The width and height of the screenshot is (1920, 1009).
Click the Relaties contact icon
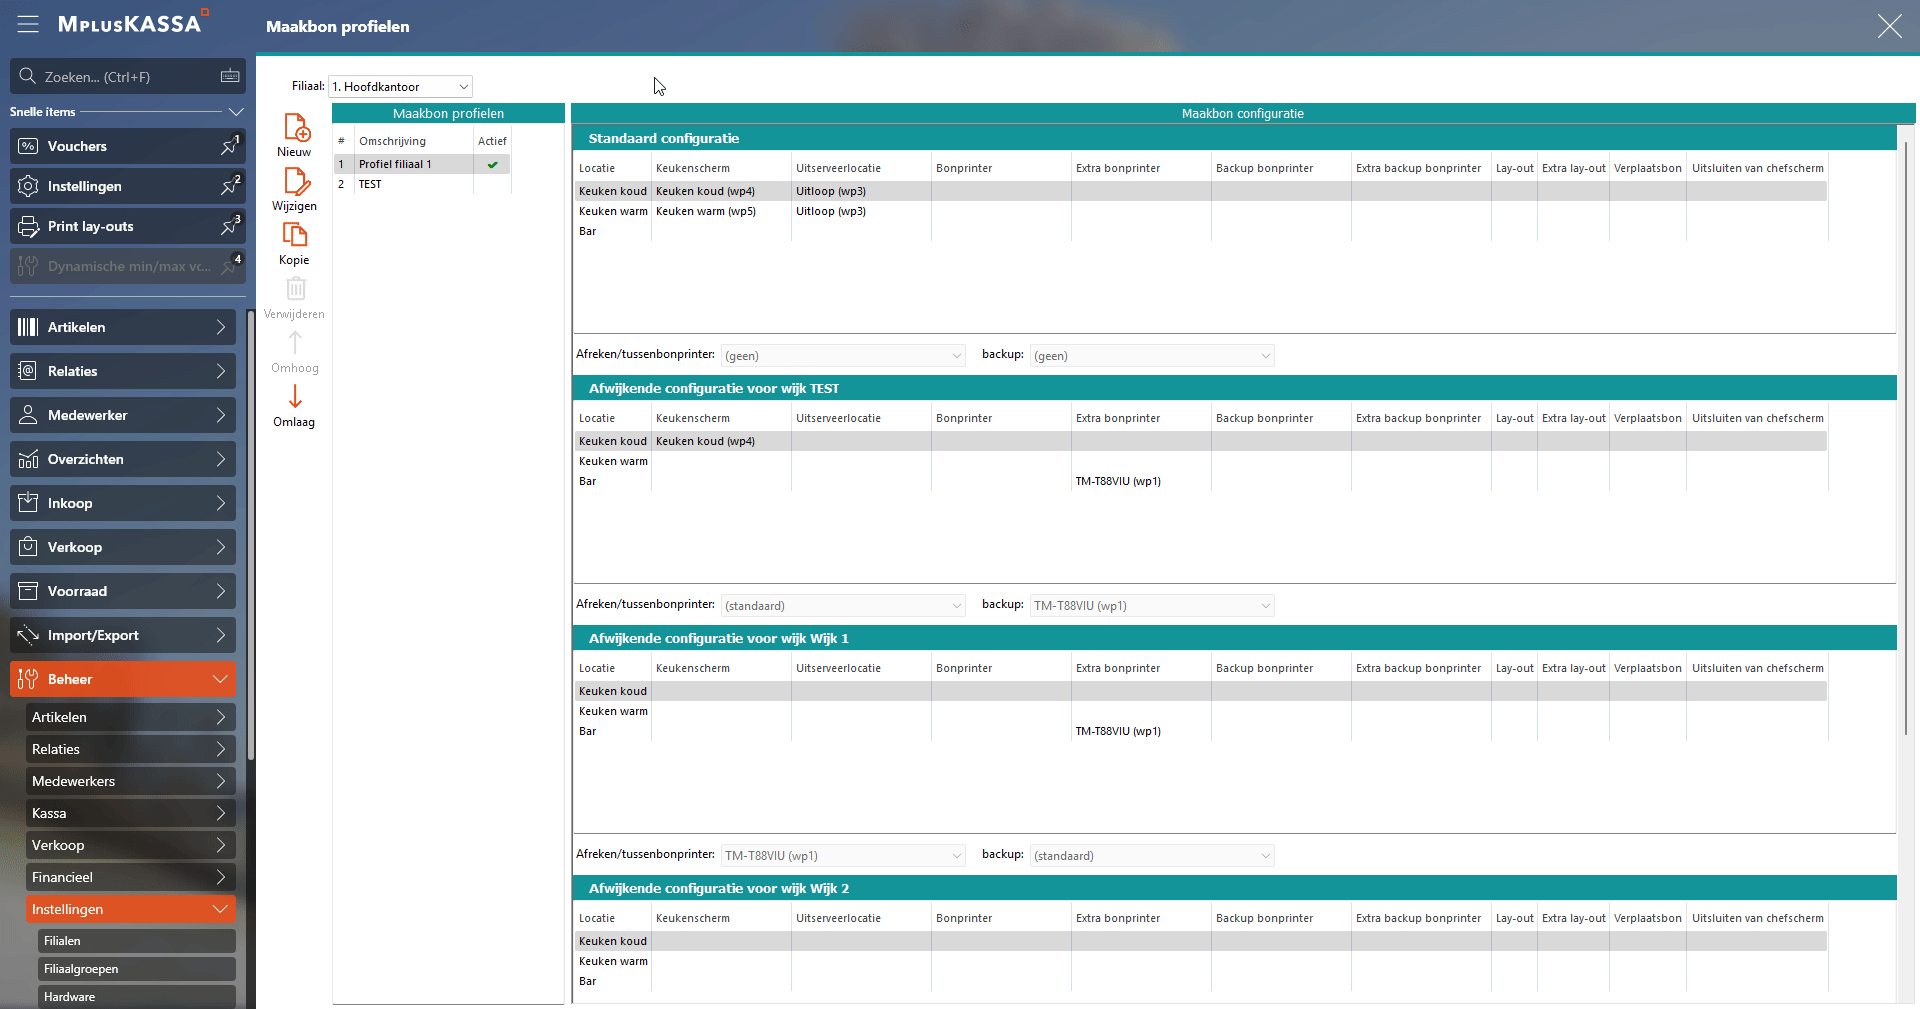click(x=28, y=371)
